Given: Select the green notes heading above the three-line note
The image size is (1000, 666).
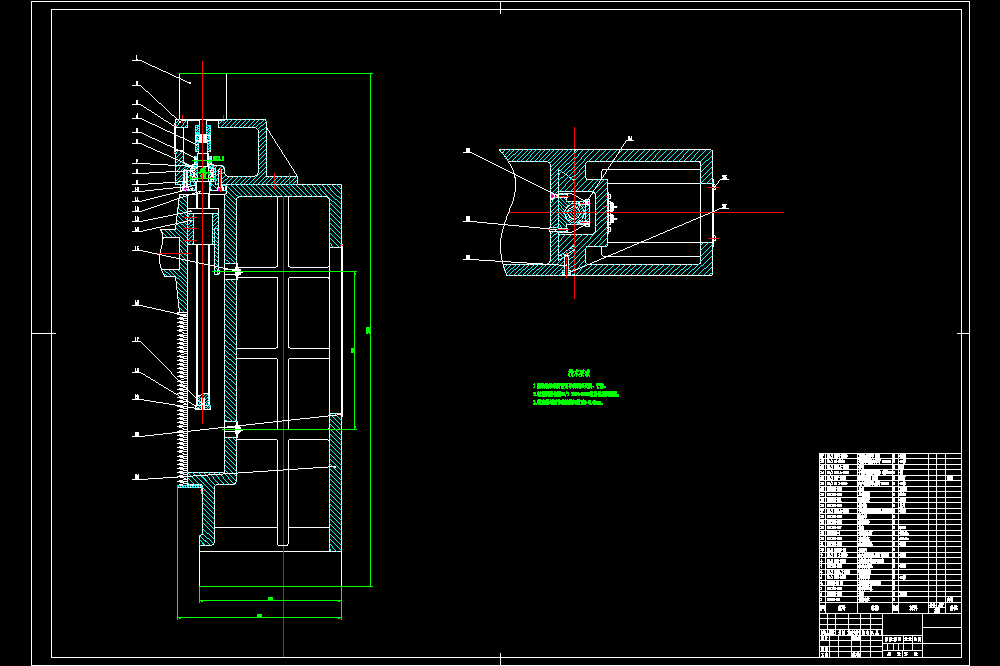Looking at the screenshot, I should (580, 373).
